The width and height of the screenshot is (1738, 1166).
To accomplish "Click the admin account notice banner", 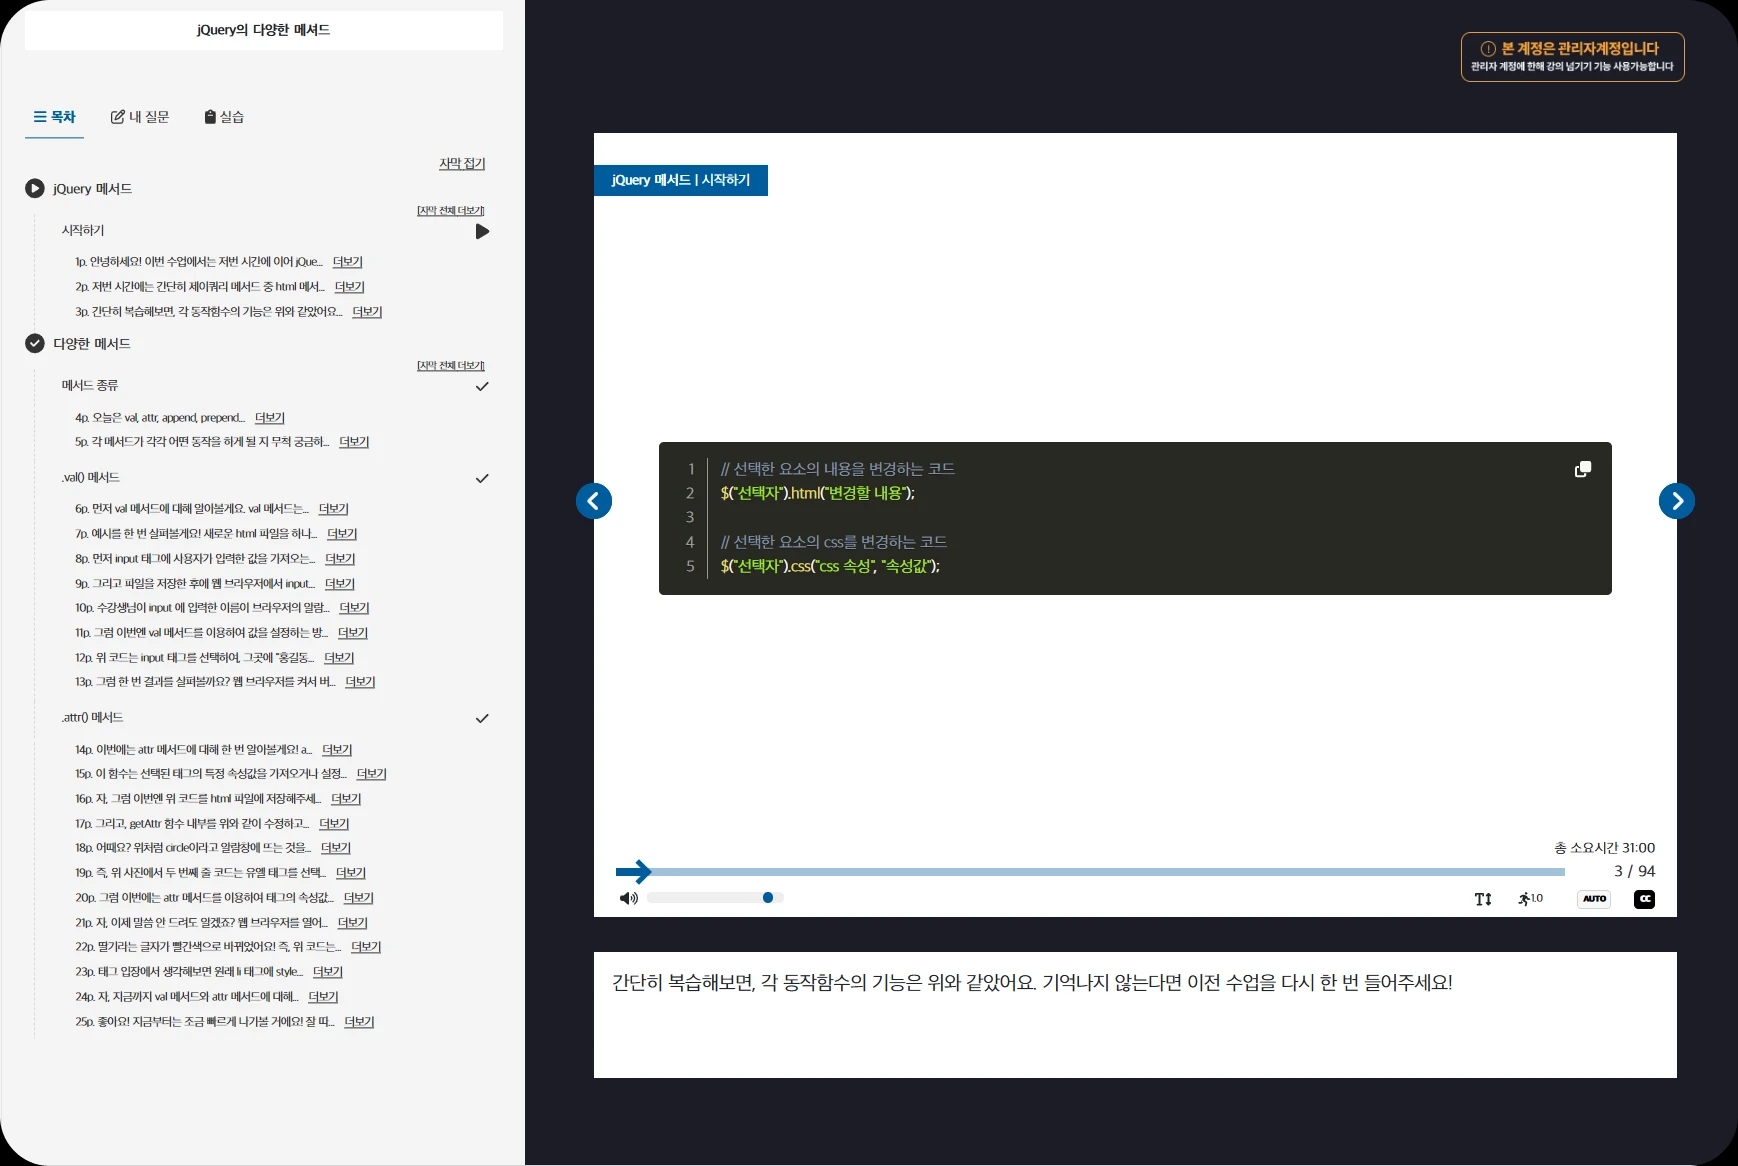I will pos(1572,57).
